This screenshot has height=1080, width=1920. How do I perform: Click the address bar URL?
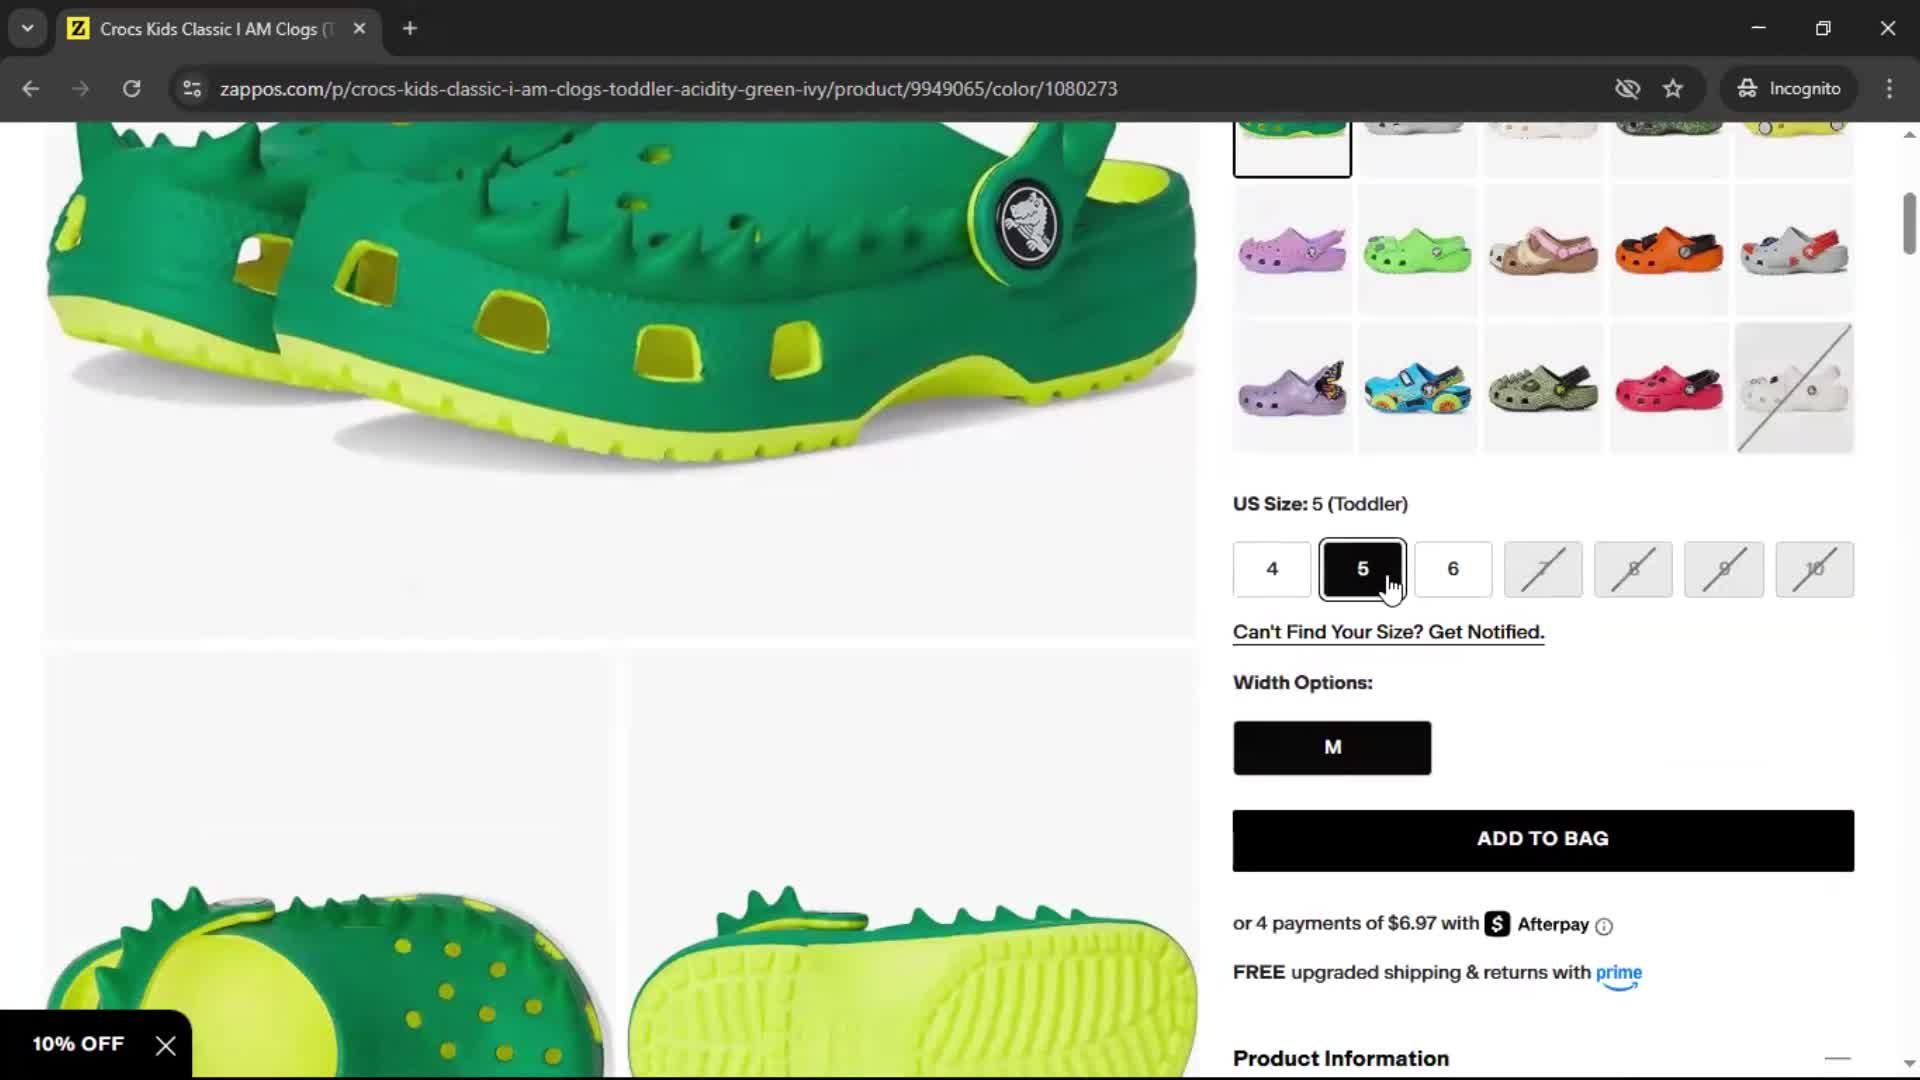[668, 89]
